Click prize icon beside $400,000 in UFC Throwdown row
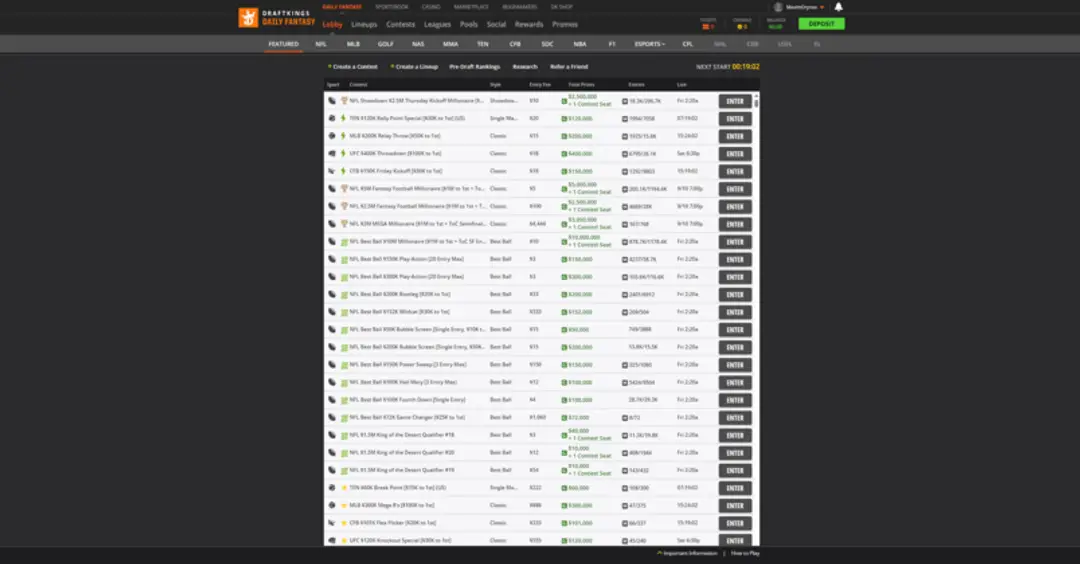1080x564 pixels. click(x=564, y=154)
